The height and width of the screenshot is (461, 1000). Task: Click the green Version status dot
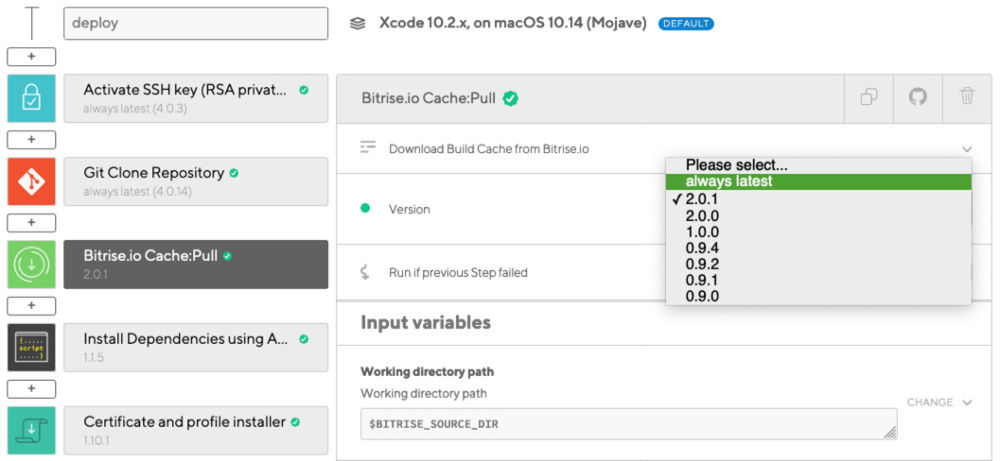click(365, 208)
